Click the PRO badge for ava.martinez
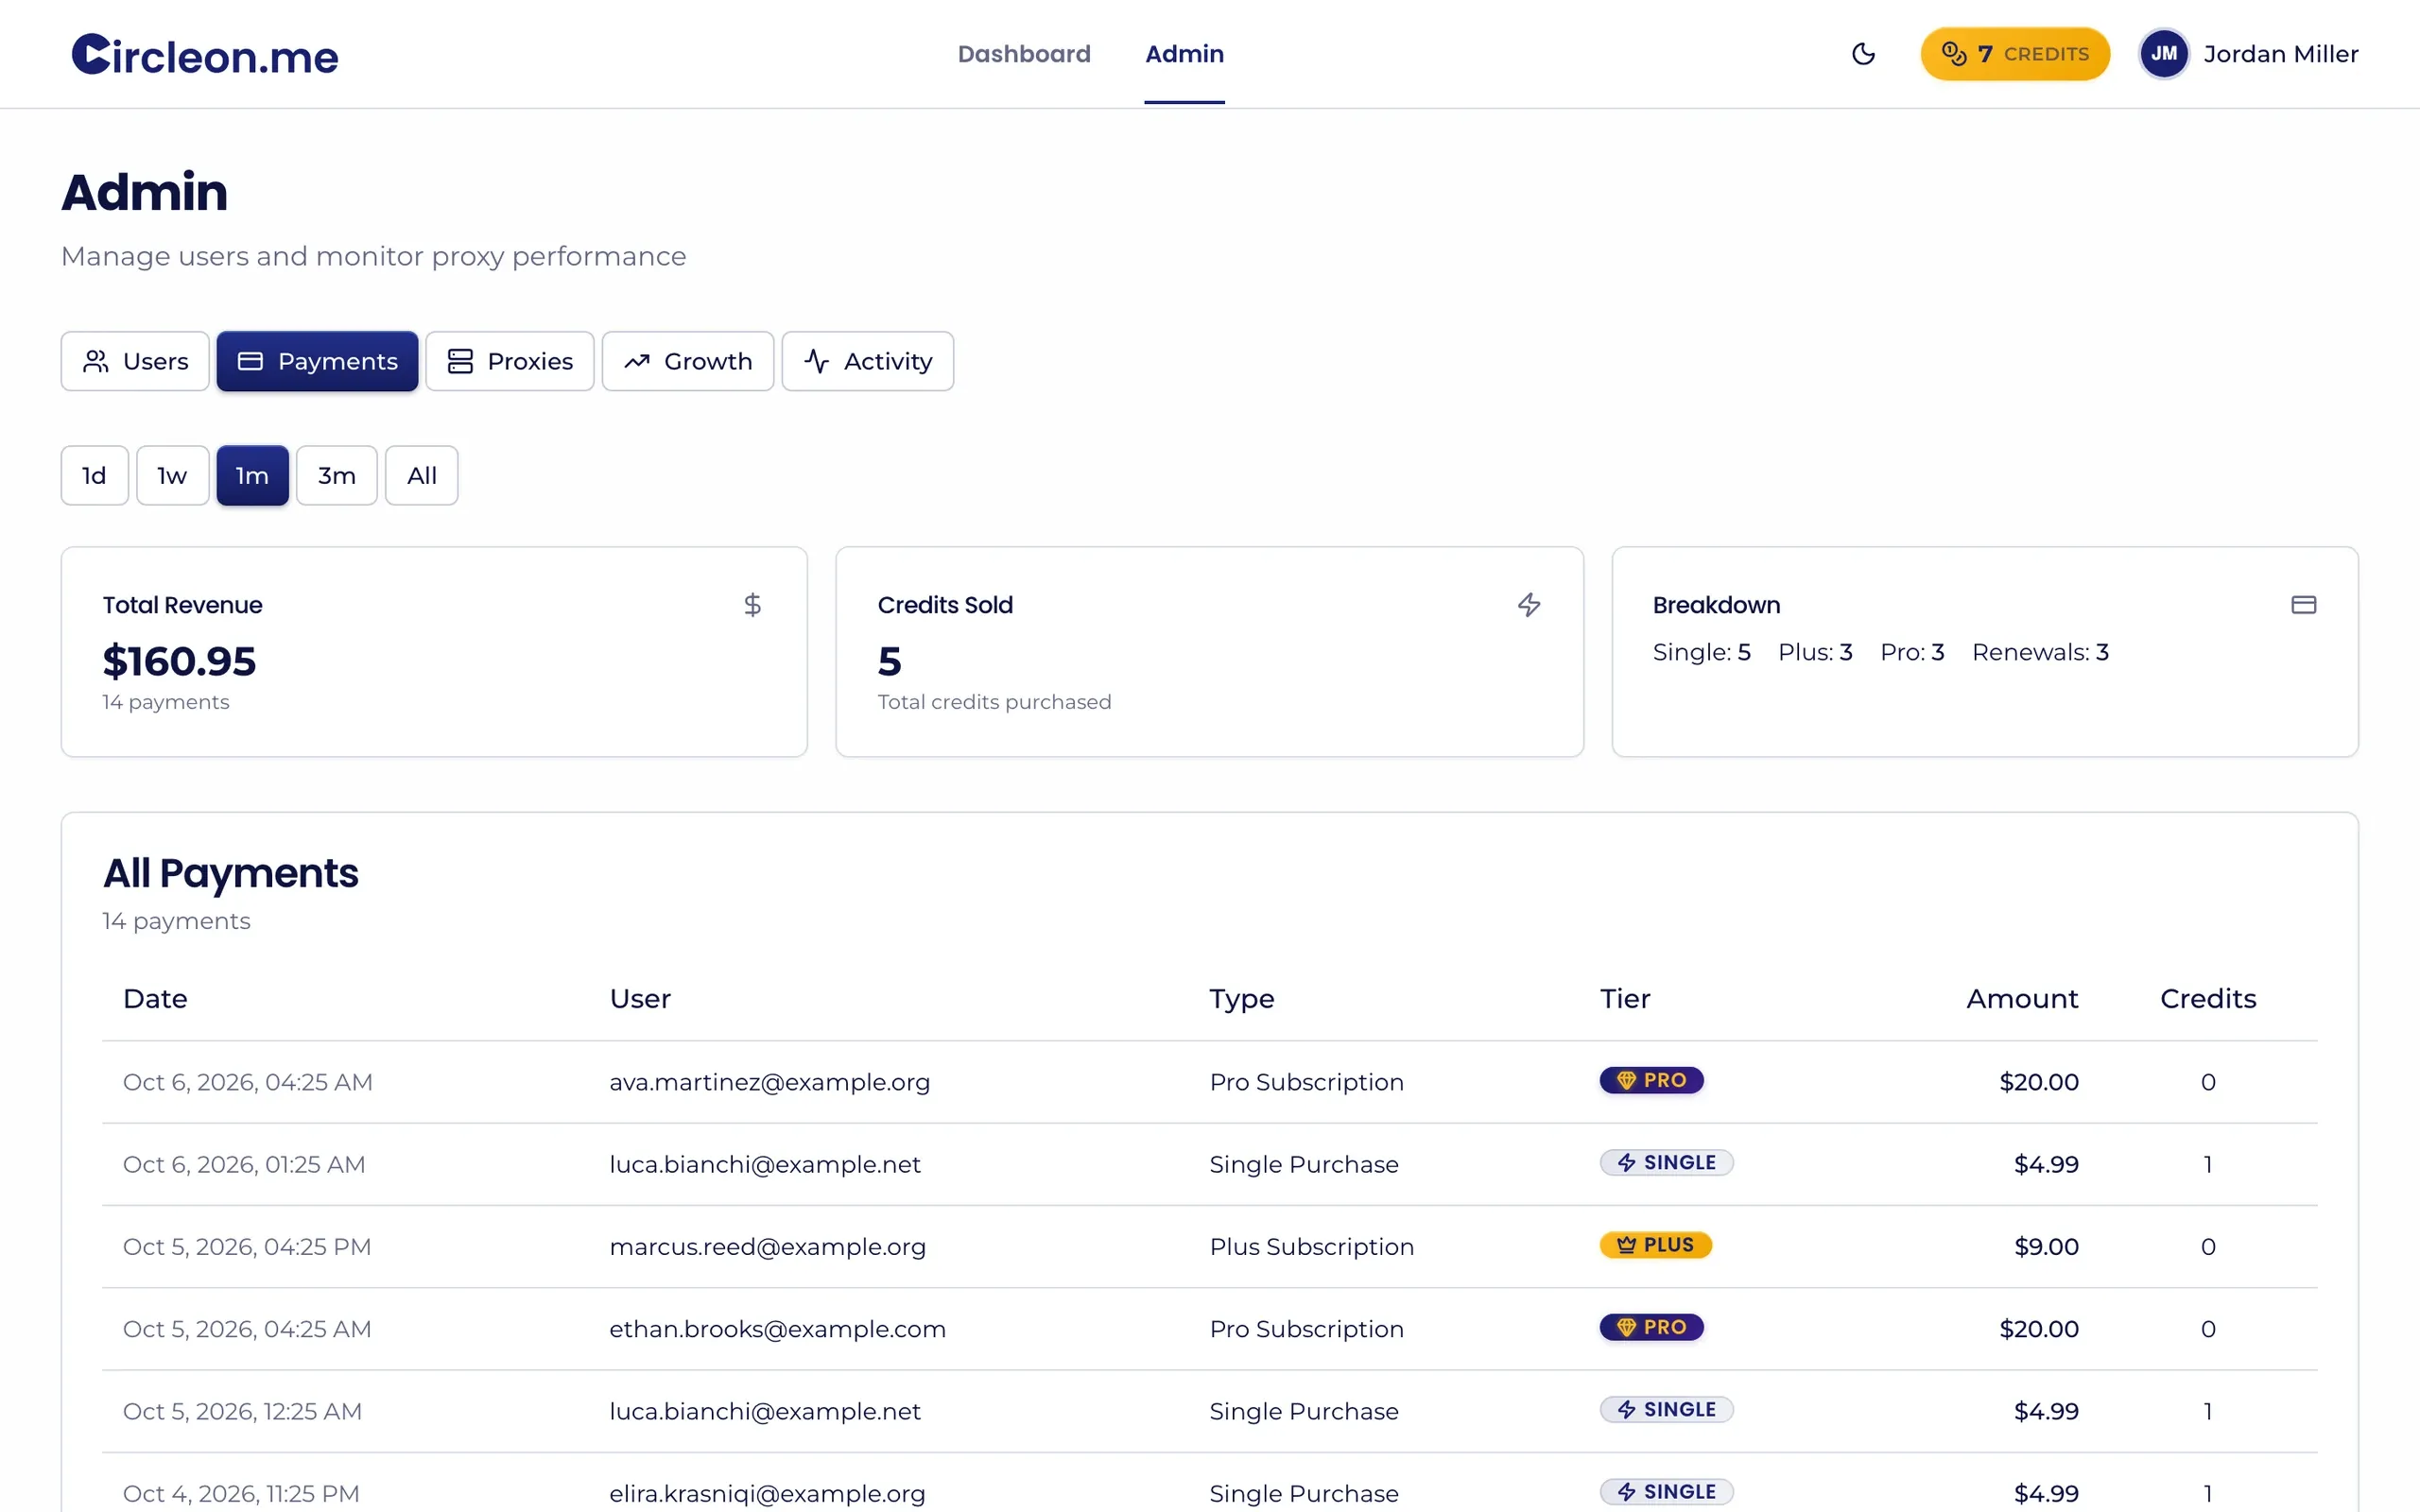2420x1512 pixels. (x=1652, y=1081)
